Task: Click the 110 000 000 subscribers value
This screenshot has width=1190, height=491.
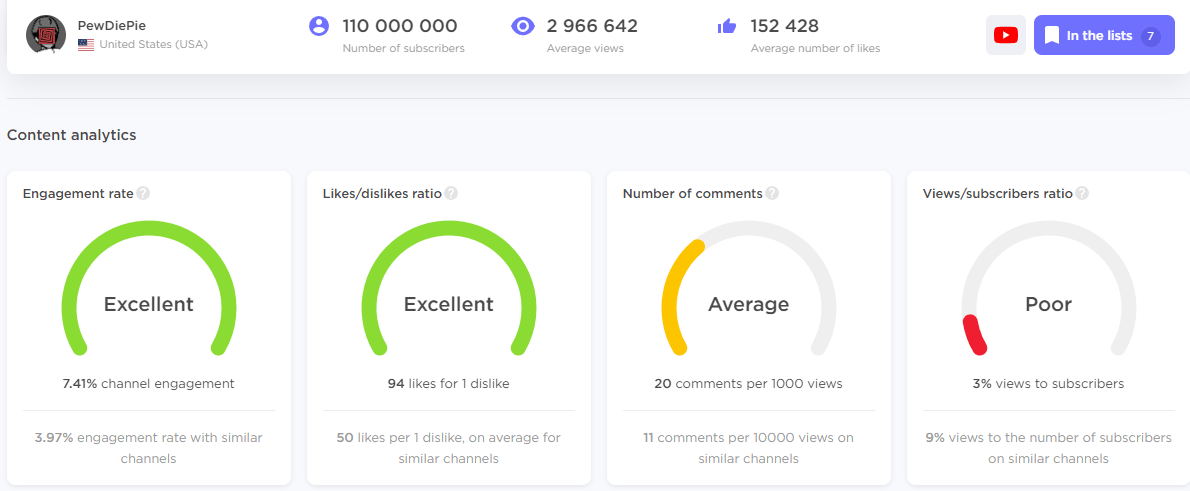Action: pos(400,26)
